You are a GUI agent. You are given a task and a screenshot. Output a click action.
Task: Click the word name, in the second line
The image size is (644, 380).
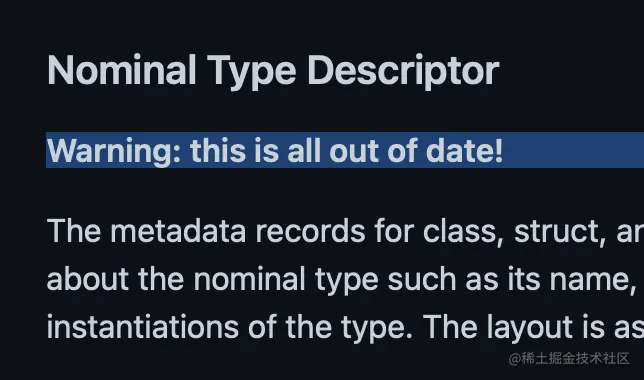click(593, 280)
